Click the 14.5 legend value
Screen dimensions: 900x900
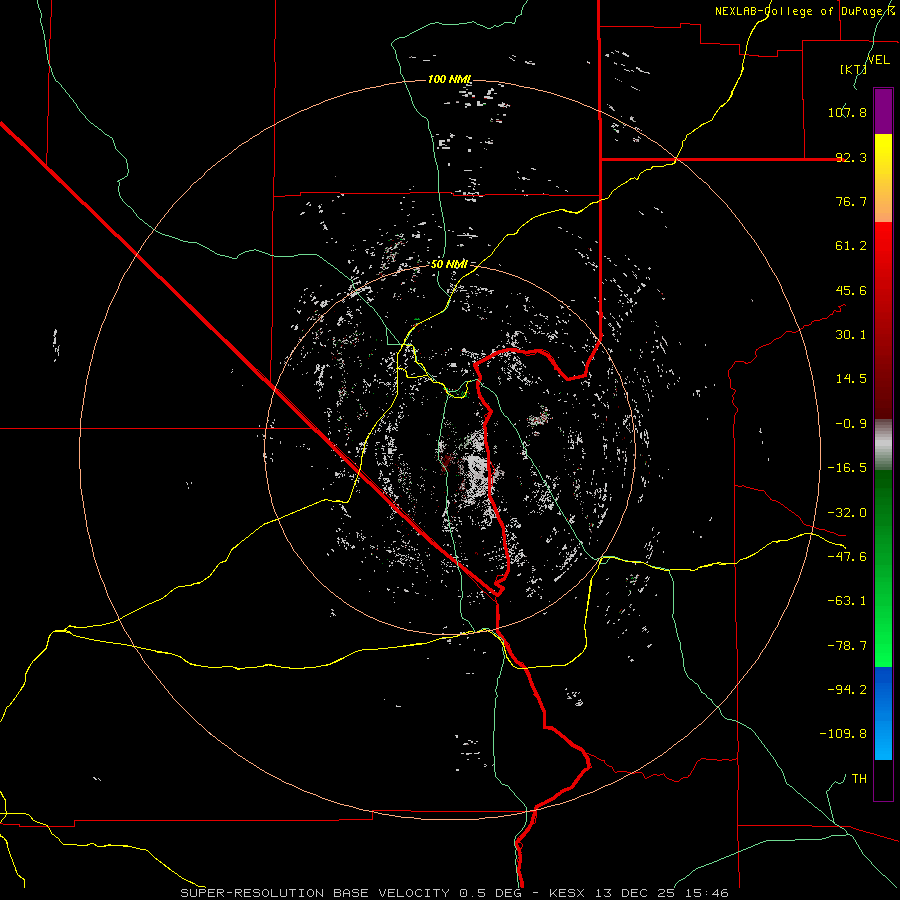851,379
